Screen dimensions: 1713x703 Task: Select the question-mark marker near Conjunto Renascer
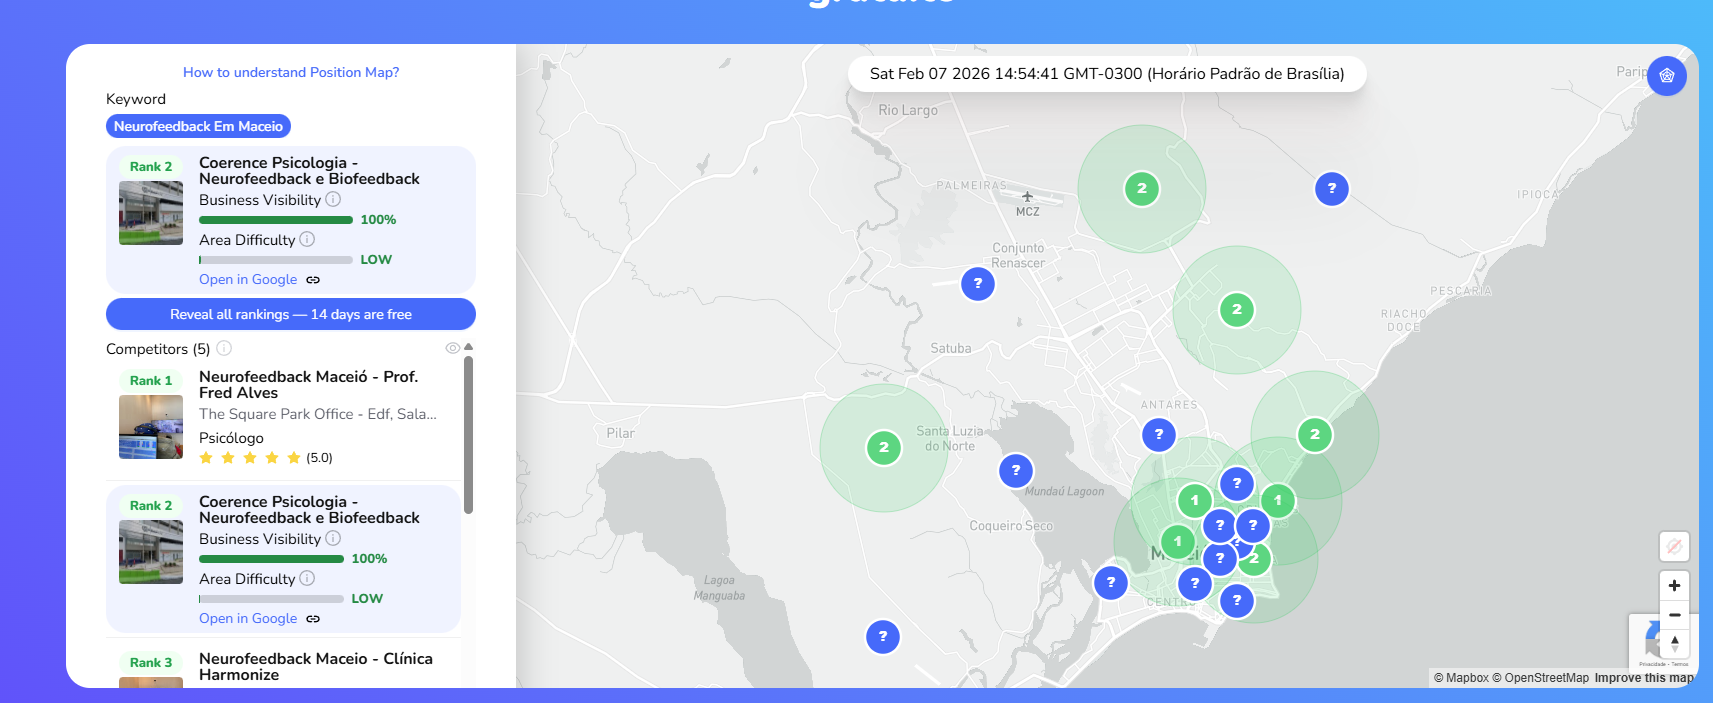tap(978, 284)
